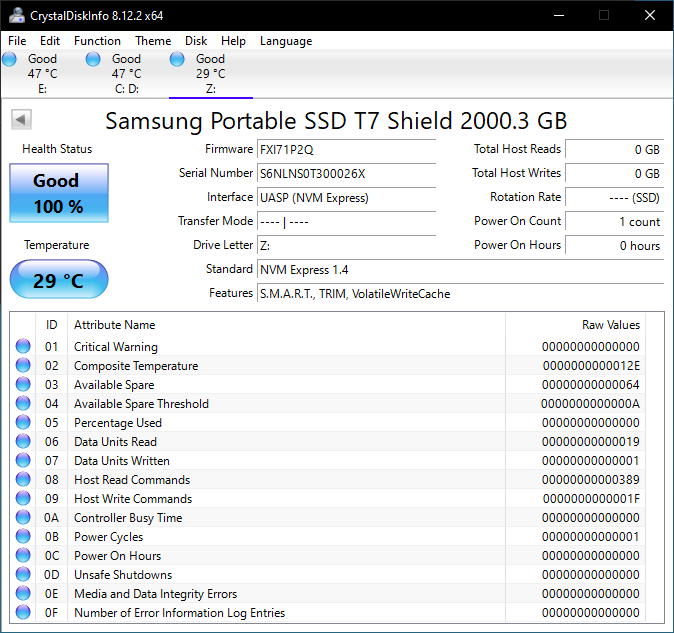Click the Serial Number field
Viewport: 674px width, 633px height.
pyautogui.click(x=346, y=174)
